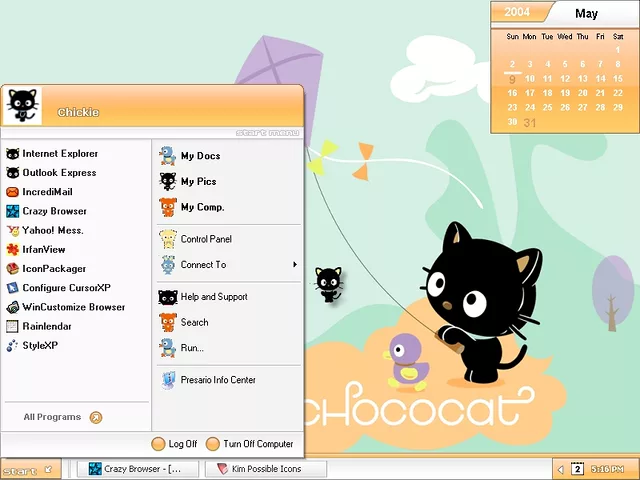Select My Docs menu text
The height and width of the screenshot is (480, 640).
200,156
